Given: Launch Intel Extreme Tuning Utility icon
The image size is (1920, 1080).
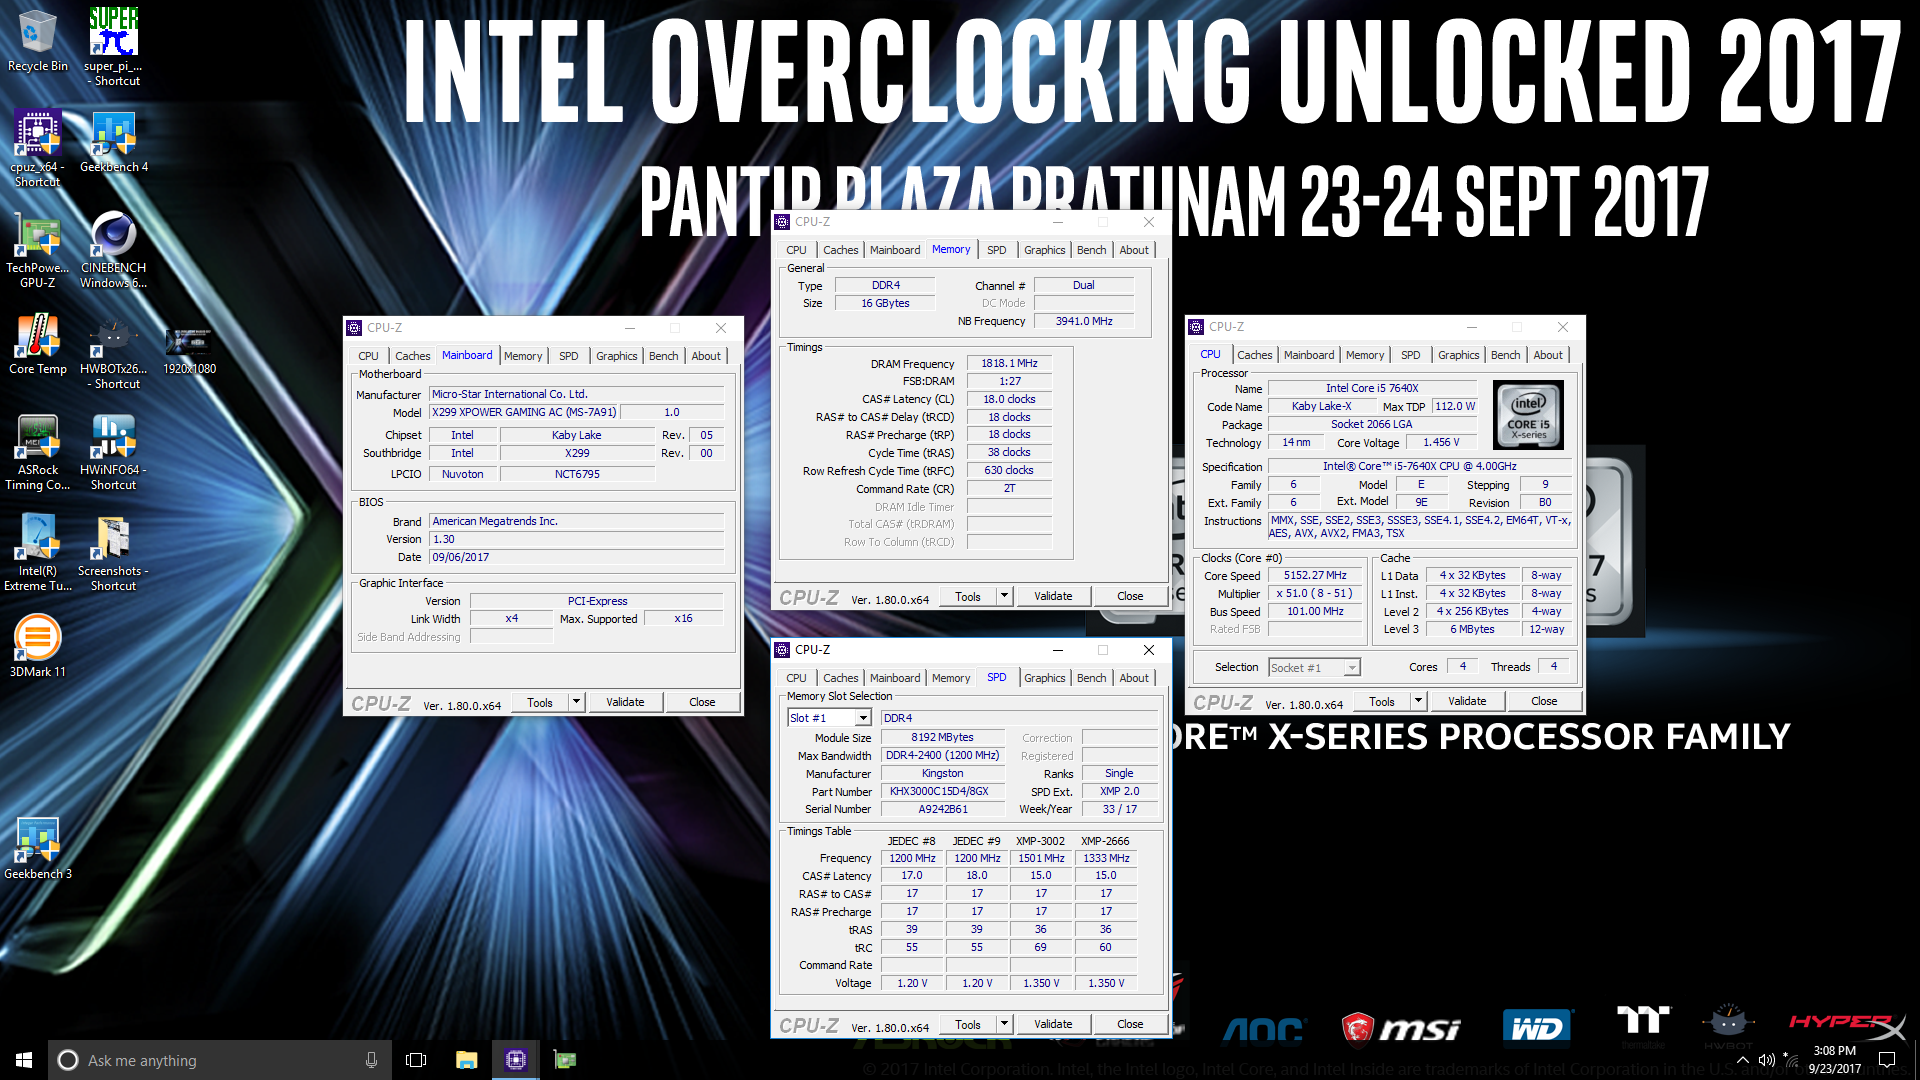Looking at the screenshot, I should pos(38,553).
